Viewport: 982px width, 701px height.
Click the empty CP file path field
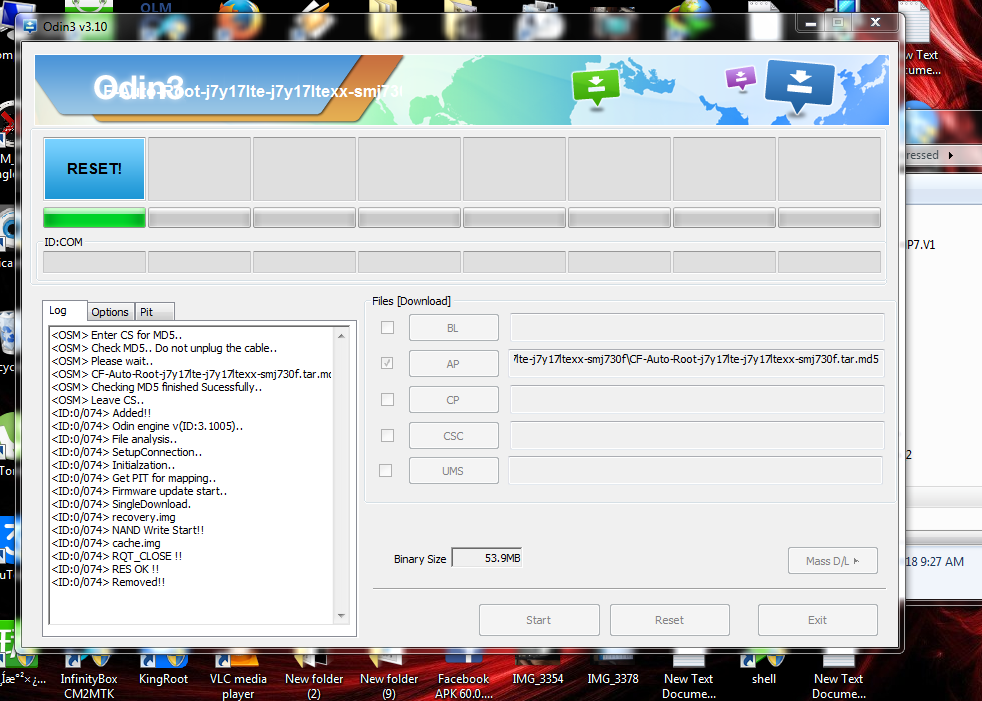tap(696, 399)
